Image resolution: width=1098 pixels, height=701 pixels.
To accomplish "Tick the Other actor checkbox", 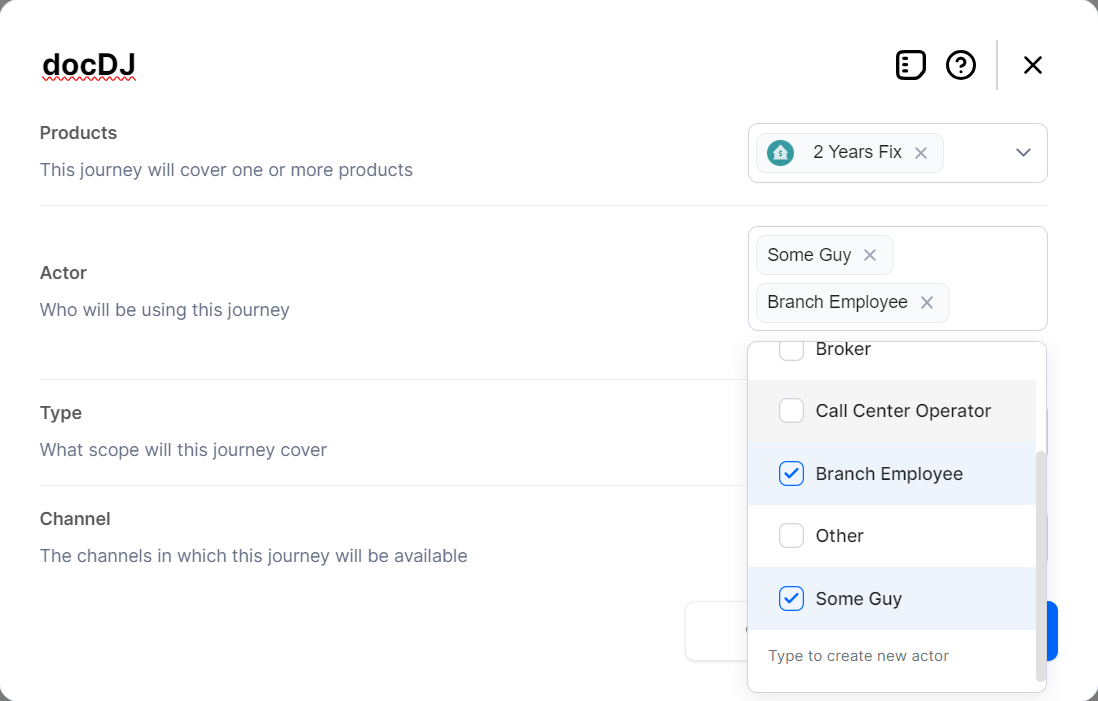I will tap(791, 536).
